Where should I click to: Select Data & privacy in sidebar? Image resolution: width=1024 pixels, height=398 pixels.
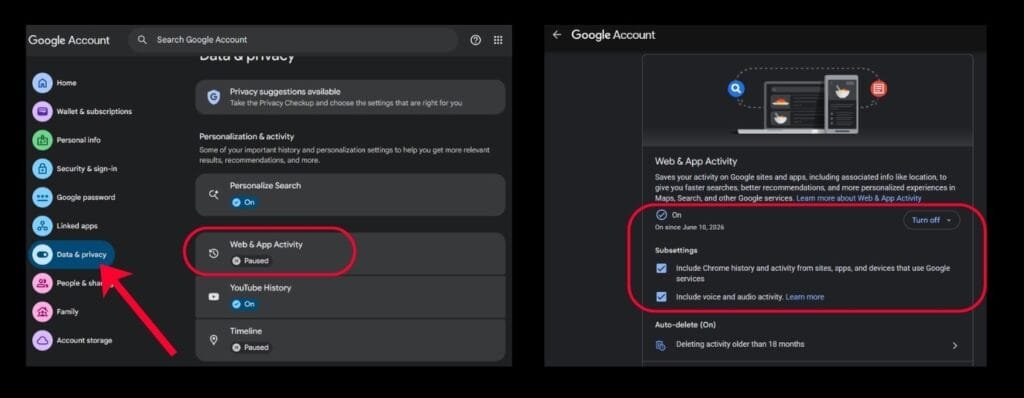(x=72, y=254)
